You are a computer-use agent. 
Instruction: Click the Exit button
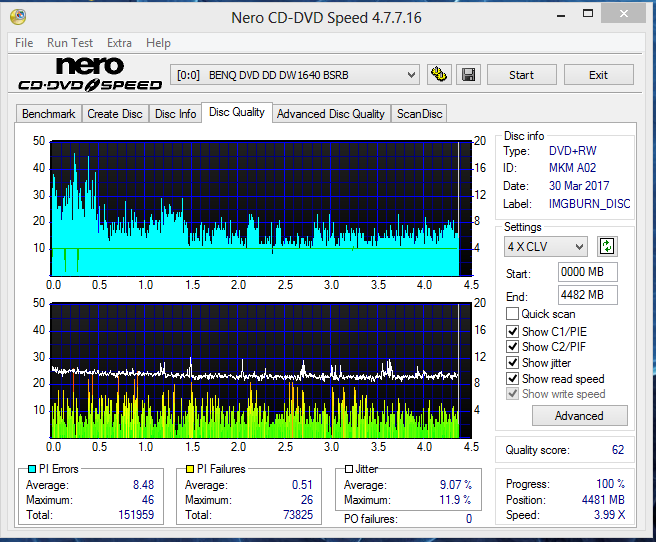click(598, 75)
